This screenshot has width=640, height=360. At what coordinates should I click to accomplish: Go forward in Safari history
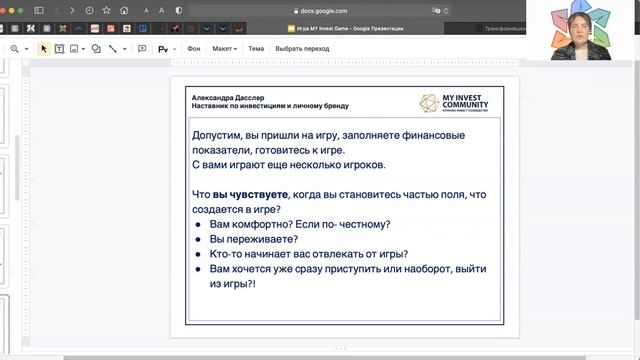tap(72, 11)
